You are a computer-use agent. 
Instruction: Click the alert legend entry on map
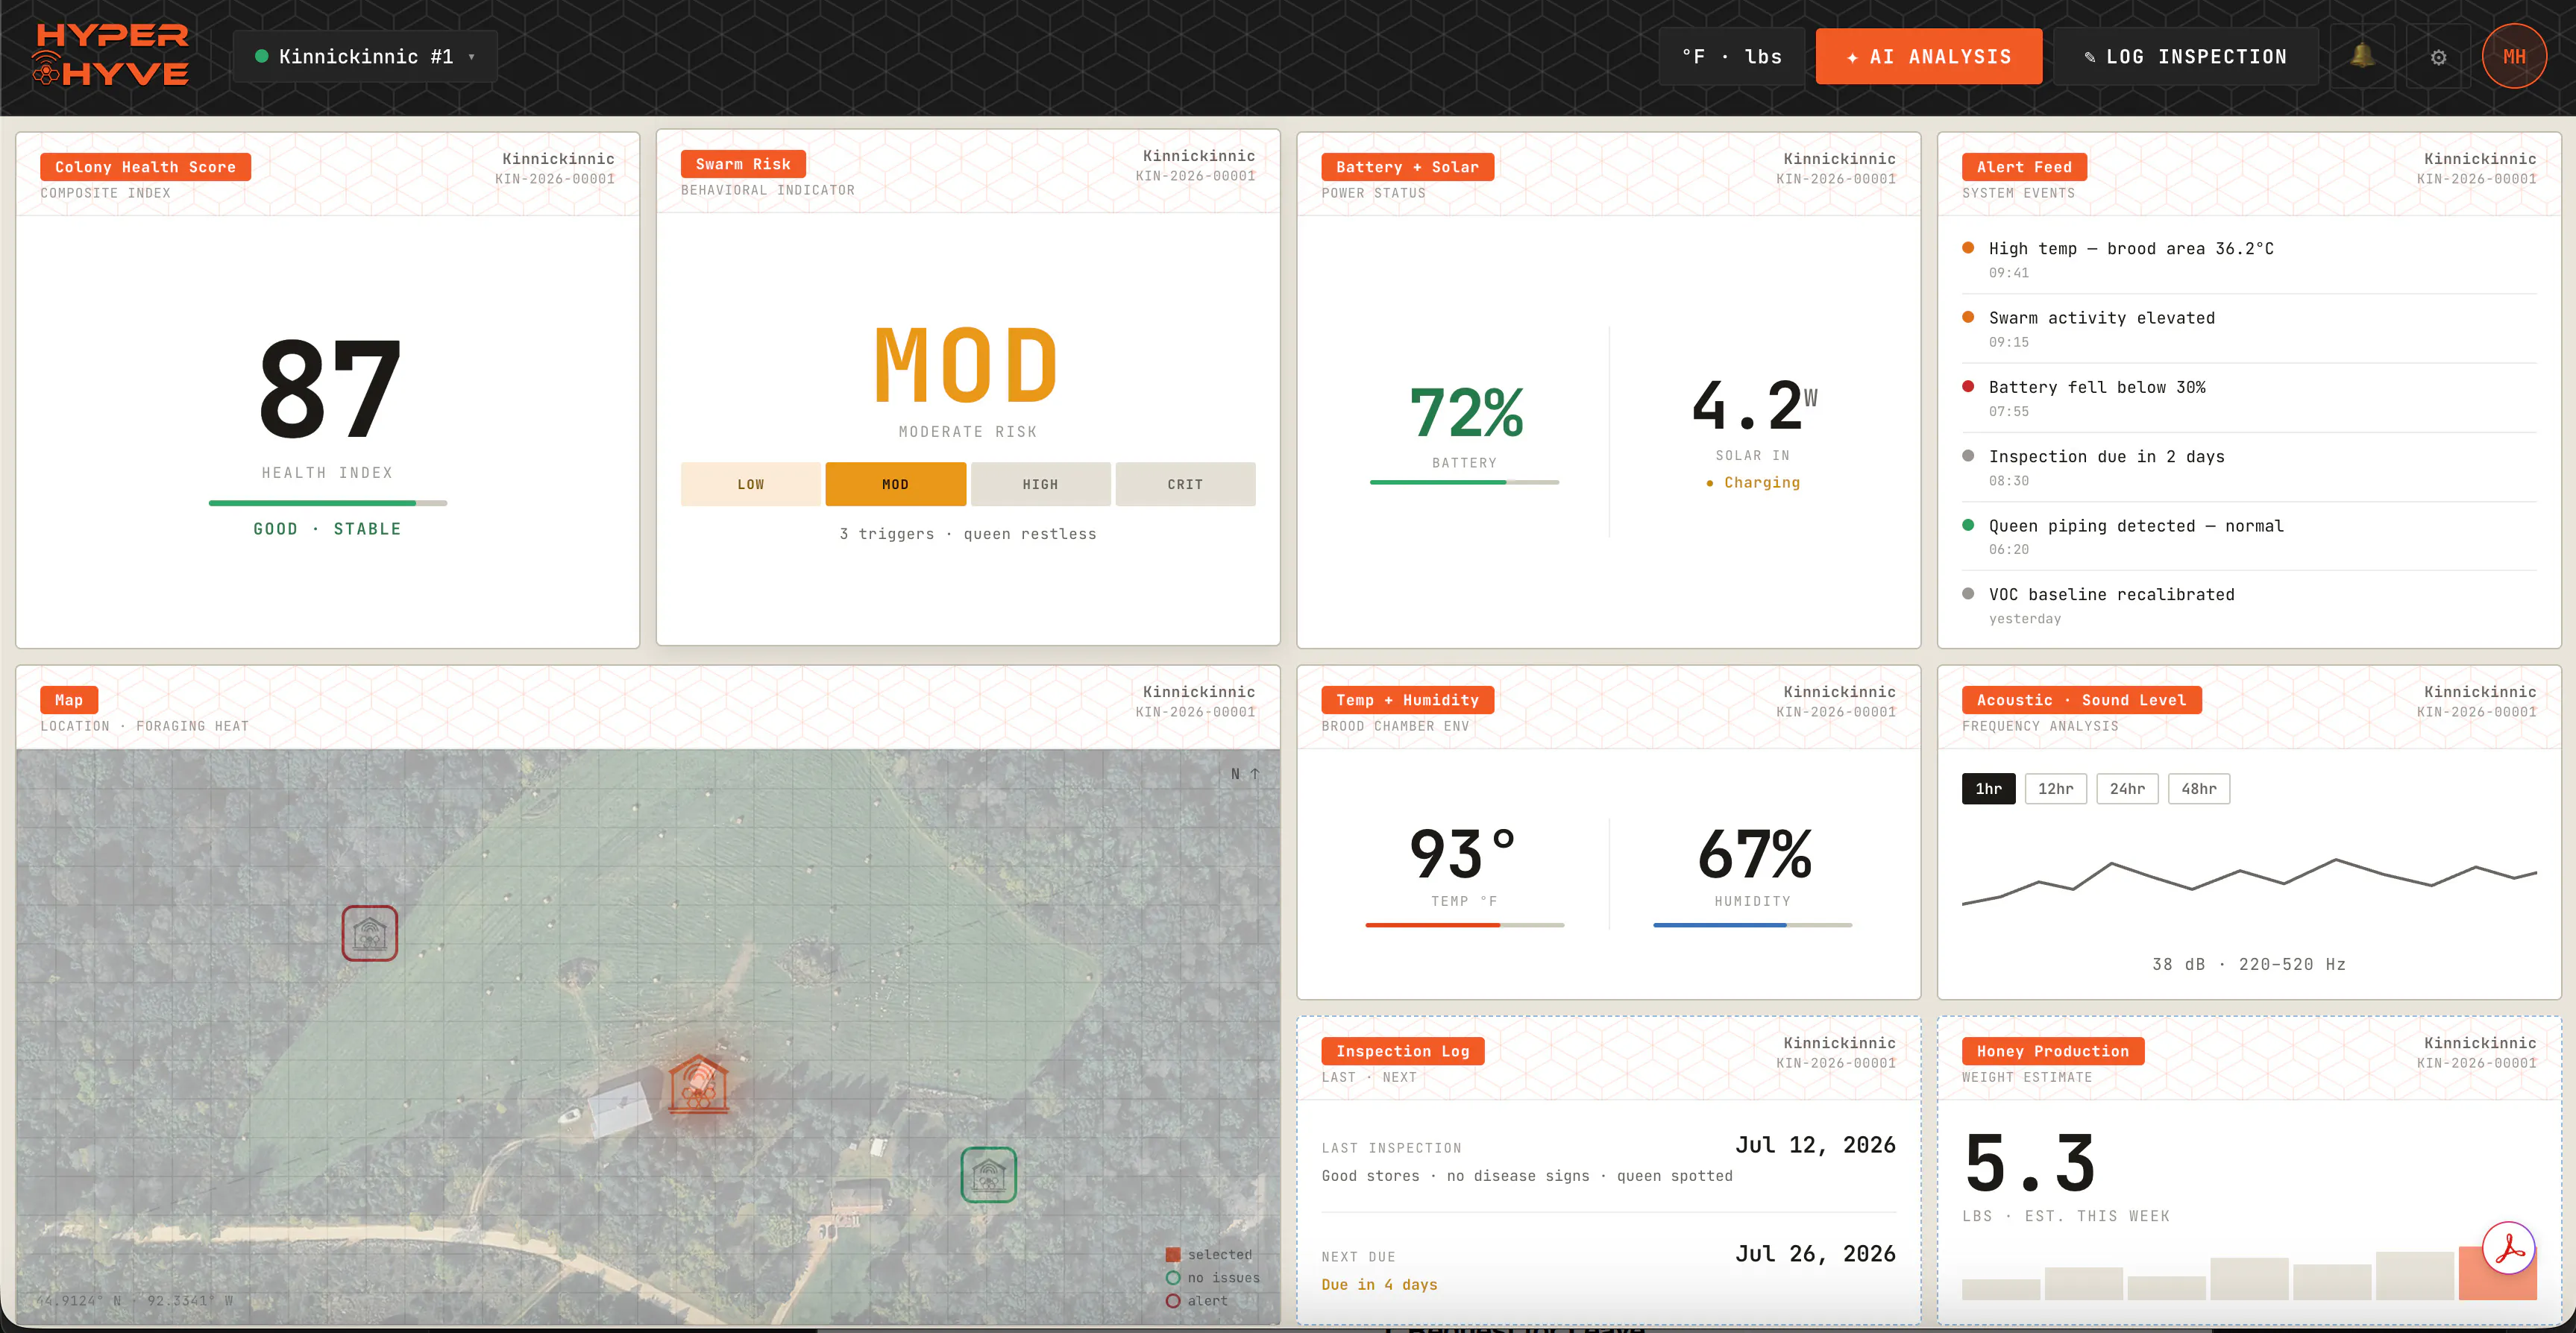click(1196, 1301)
